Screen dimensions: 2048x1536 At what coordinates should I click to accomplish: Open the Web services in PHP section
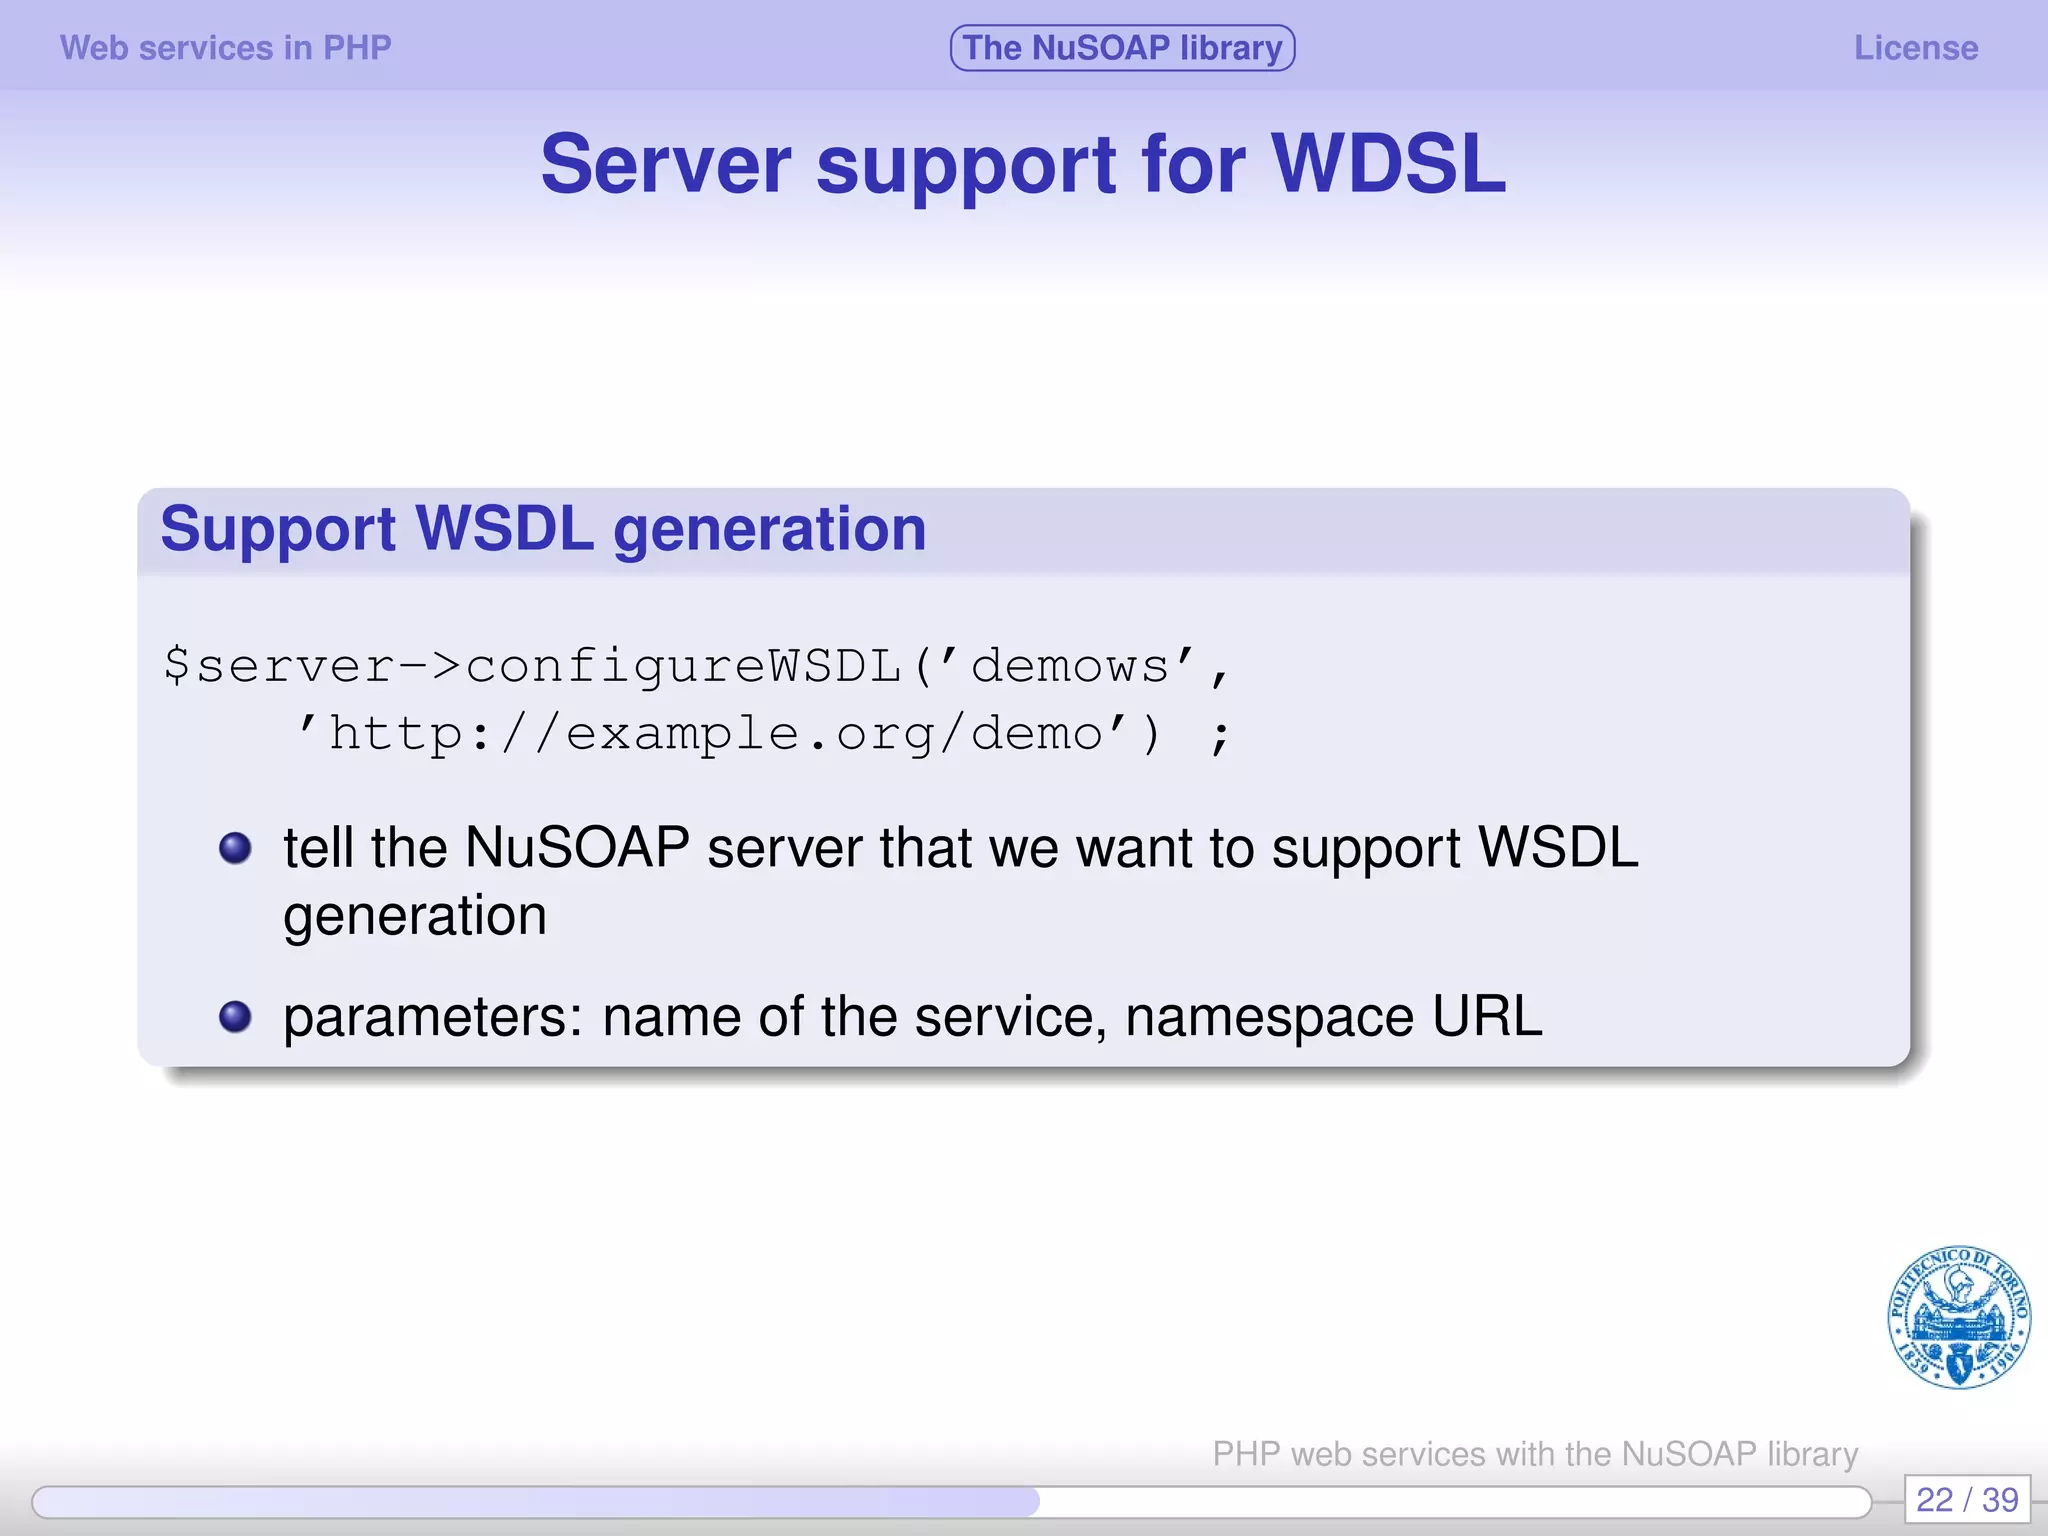(226, 48)
